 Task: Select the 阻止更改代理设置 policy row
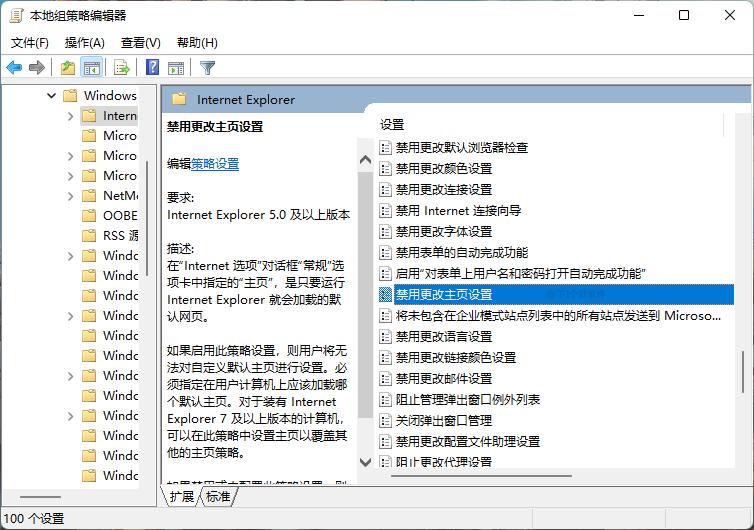(x=436, y=462)
